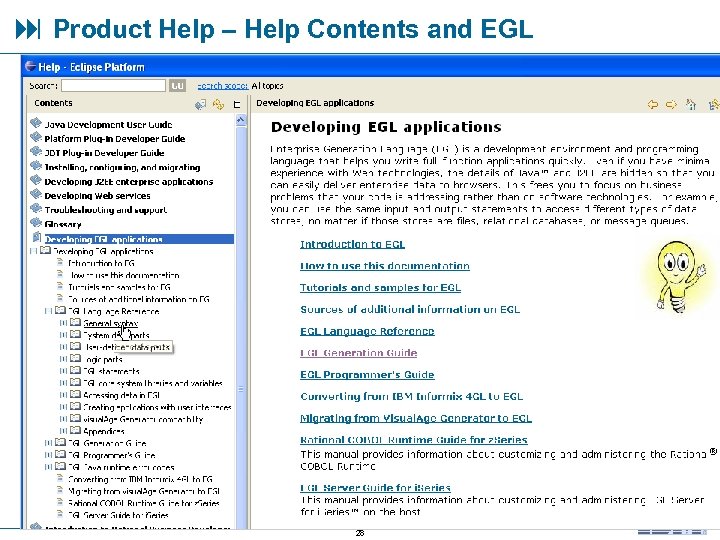Click the book icon next to Java Development User Guide
The image size is (720, 540).
pos(36,123)
